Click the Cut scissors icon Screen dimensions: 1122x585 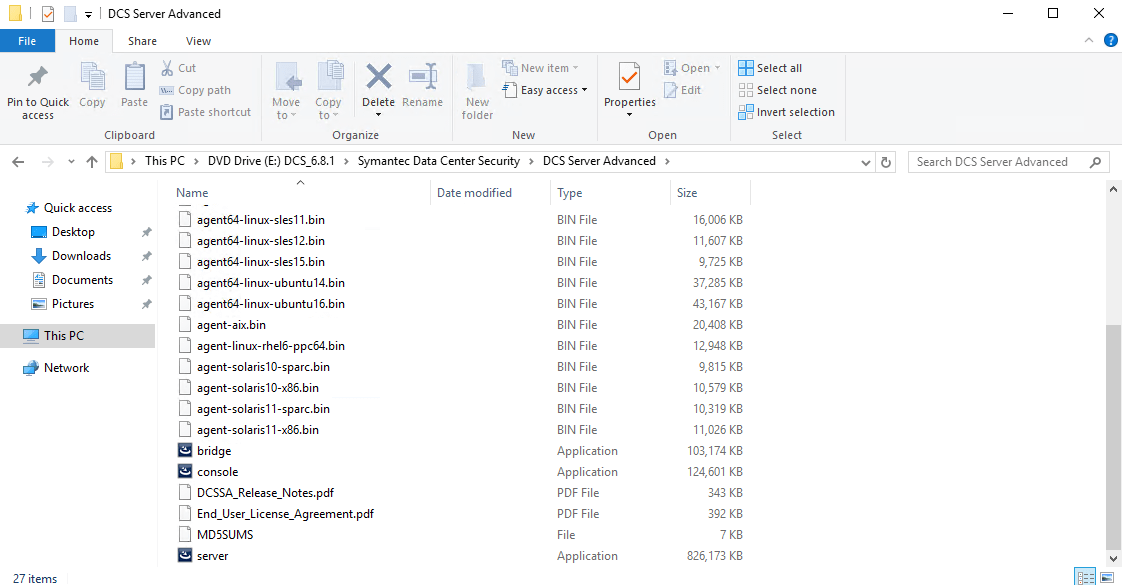pyautogui.click(x=167, y=68)
